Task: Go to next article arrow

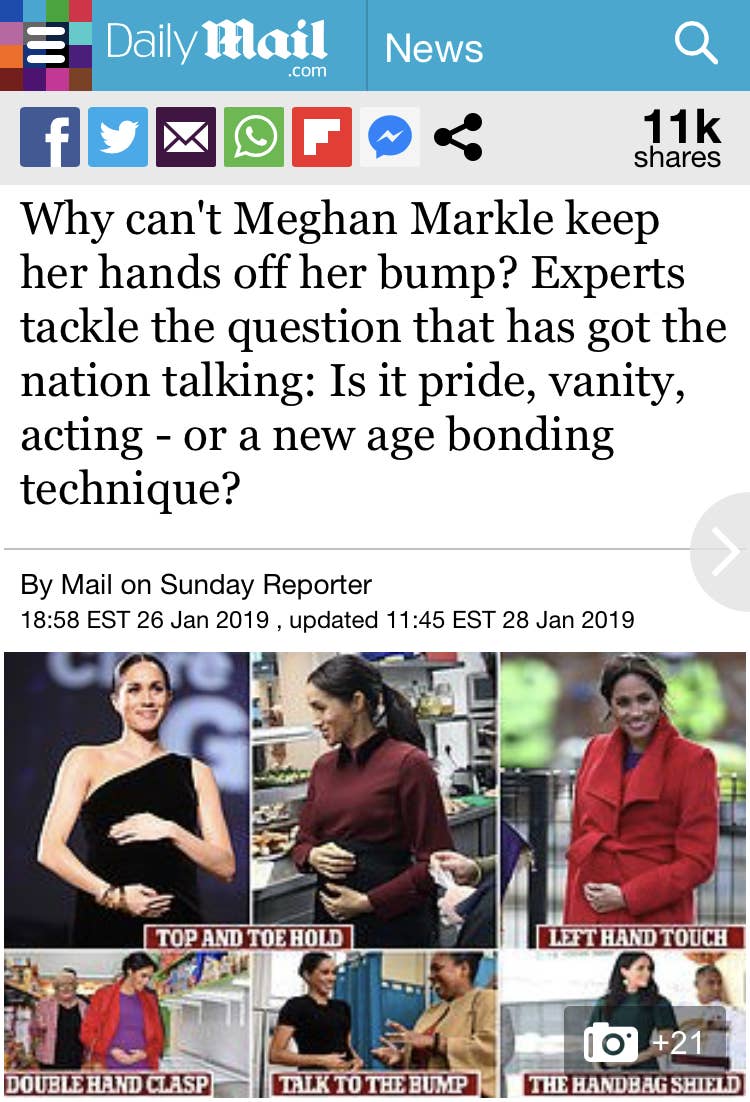Action: [x=722, y=552]
